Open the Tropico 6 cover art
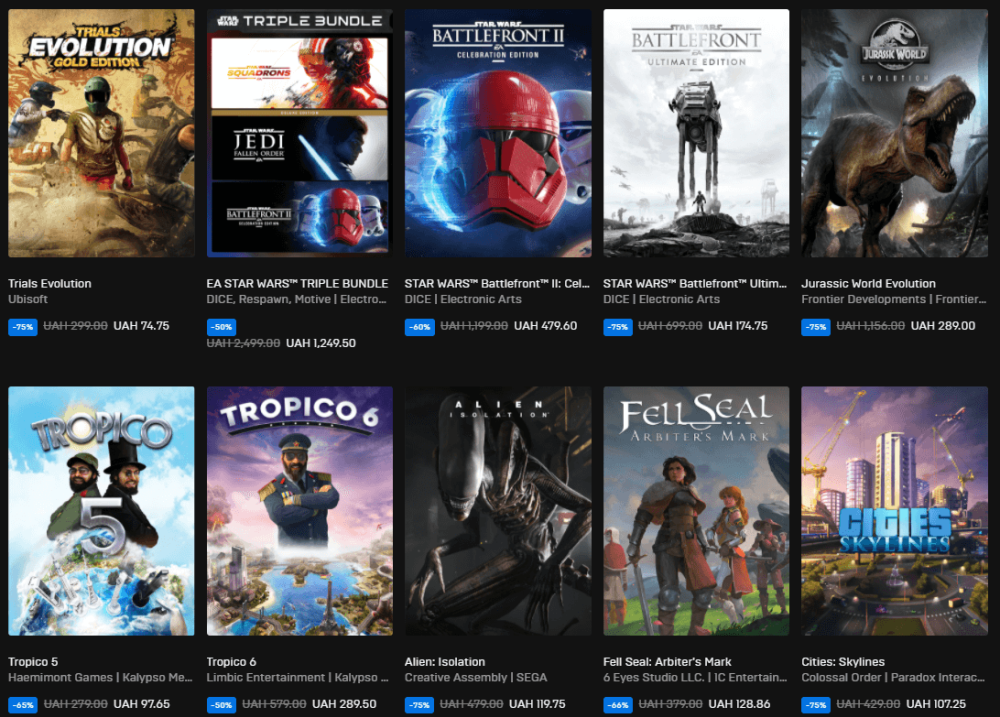The image size is (1000, 717). (x=300, y=511)
